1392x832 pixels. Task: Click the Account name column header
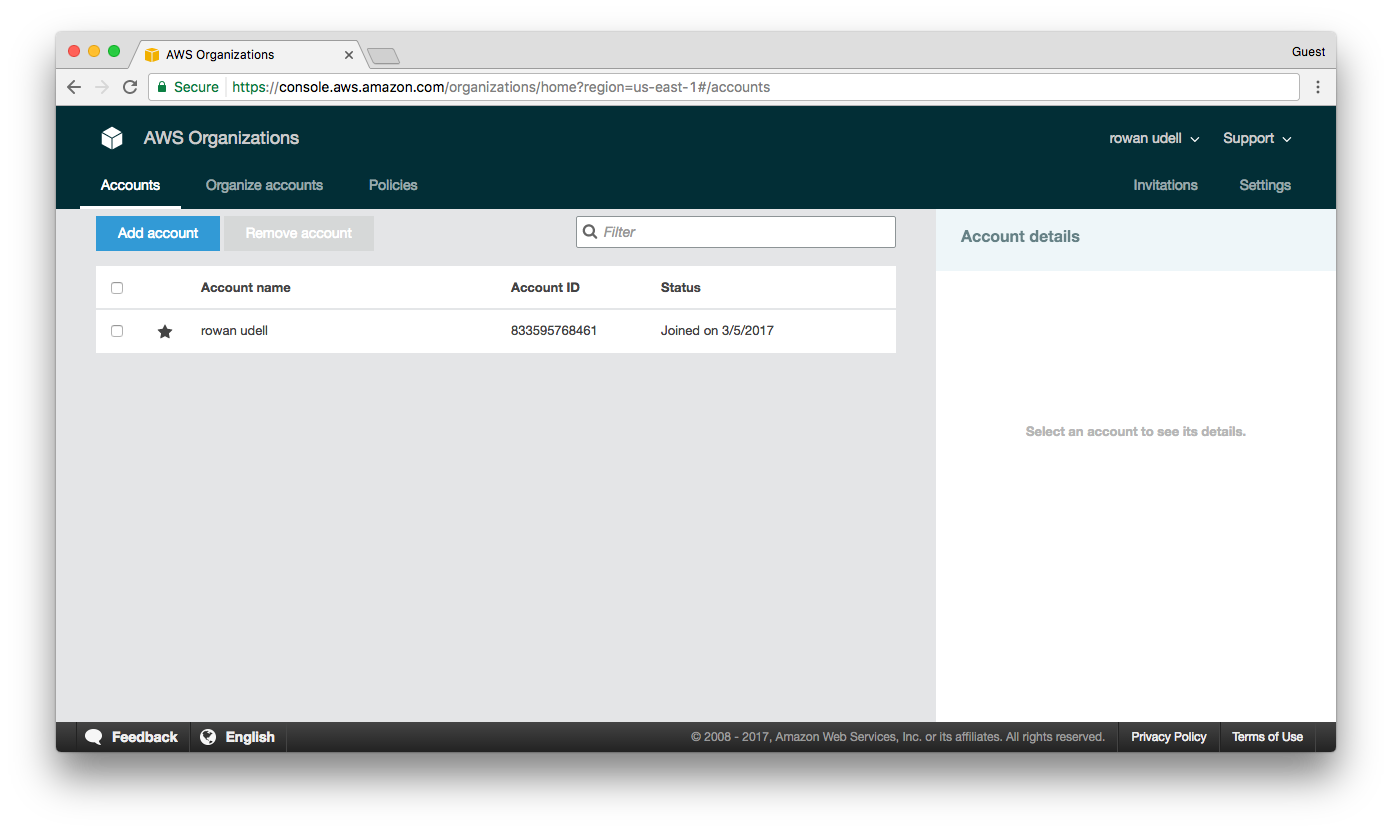point(246,288)
